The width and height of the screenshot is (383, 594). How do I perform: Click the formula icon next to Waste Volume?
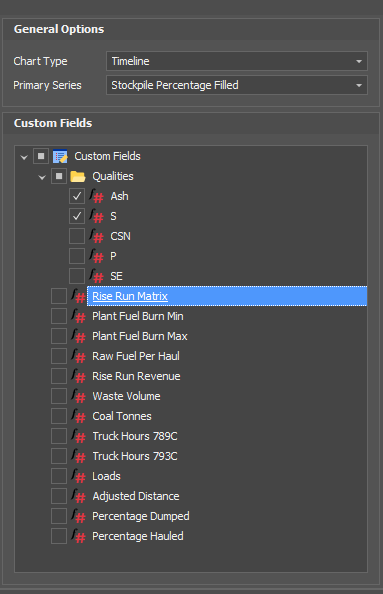click(78, 396)
